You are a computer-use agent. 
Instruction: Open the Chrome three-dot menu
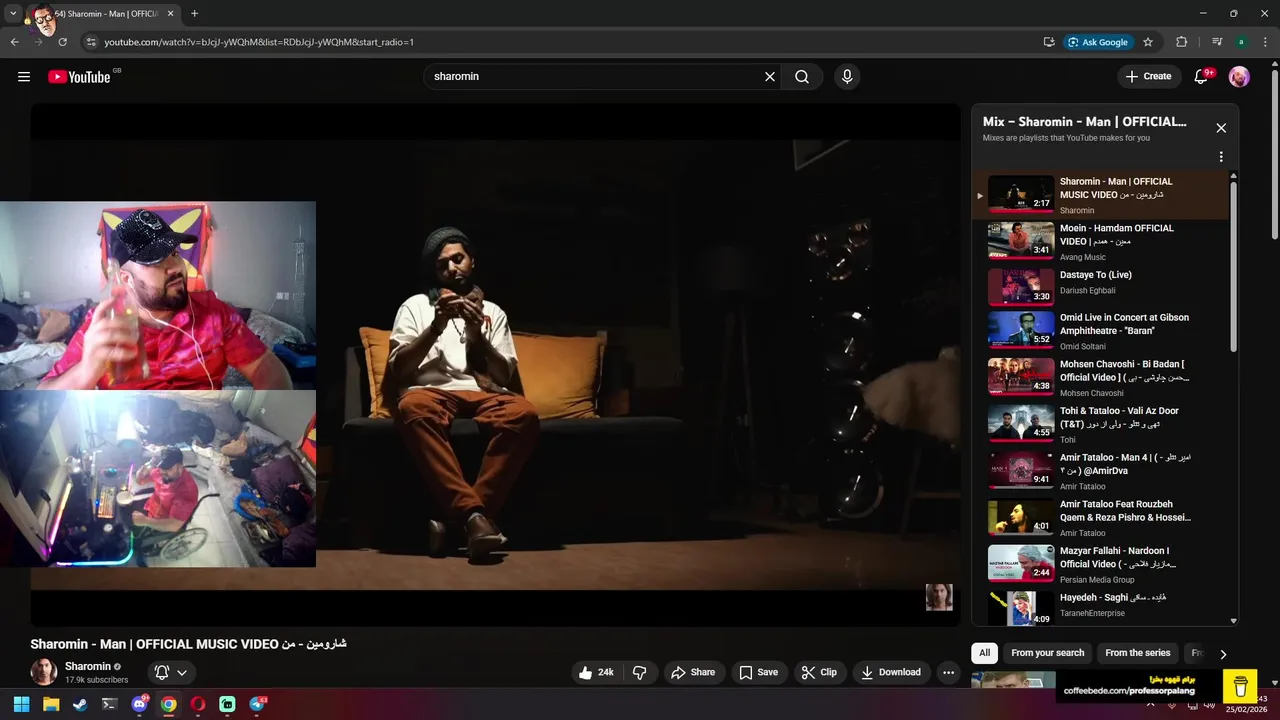click(x=1266, y=42)
